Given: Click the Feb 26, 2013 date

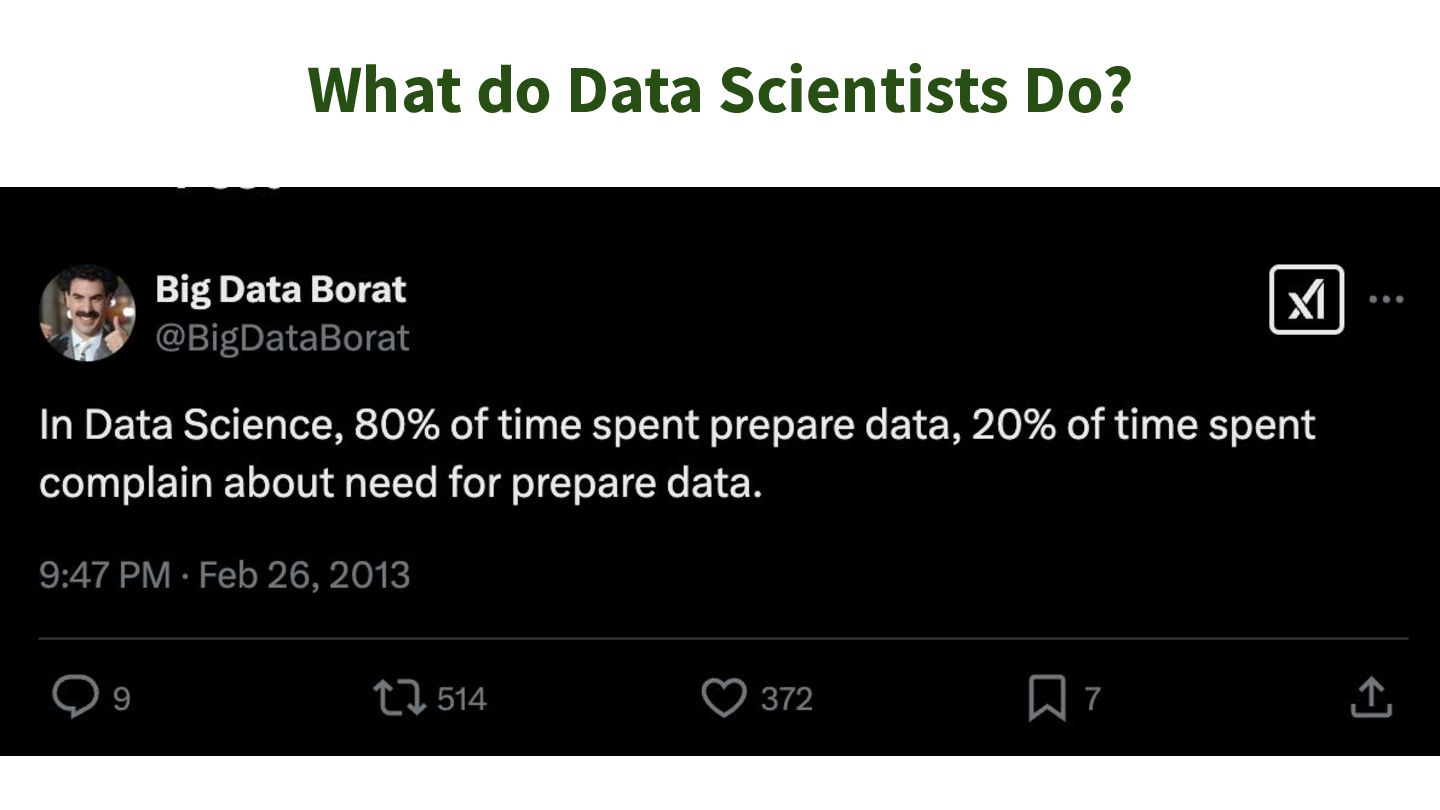Looking at the screenshot, I should click(x=304, y=575).
